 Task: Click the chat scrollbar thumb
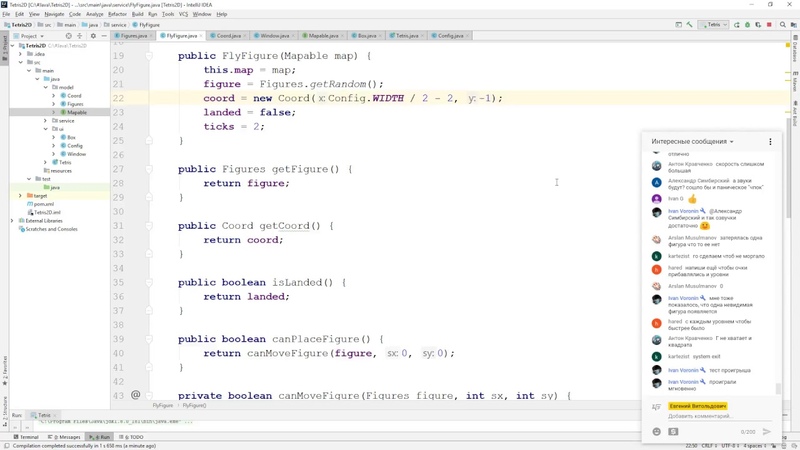778,389
